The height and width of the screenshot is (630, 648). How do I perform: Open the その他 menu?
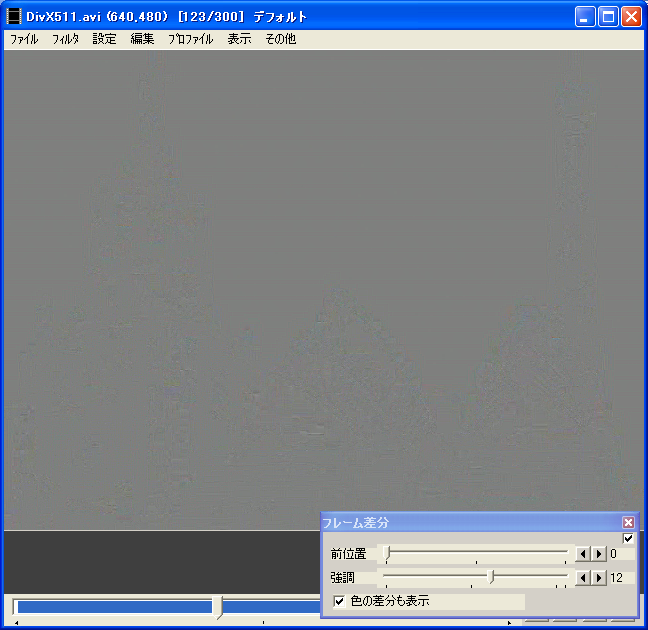click(x=280, y=40)
